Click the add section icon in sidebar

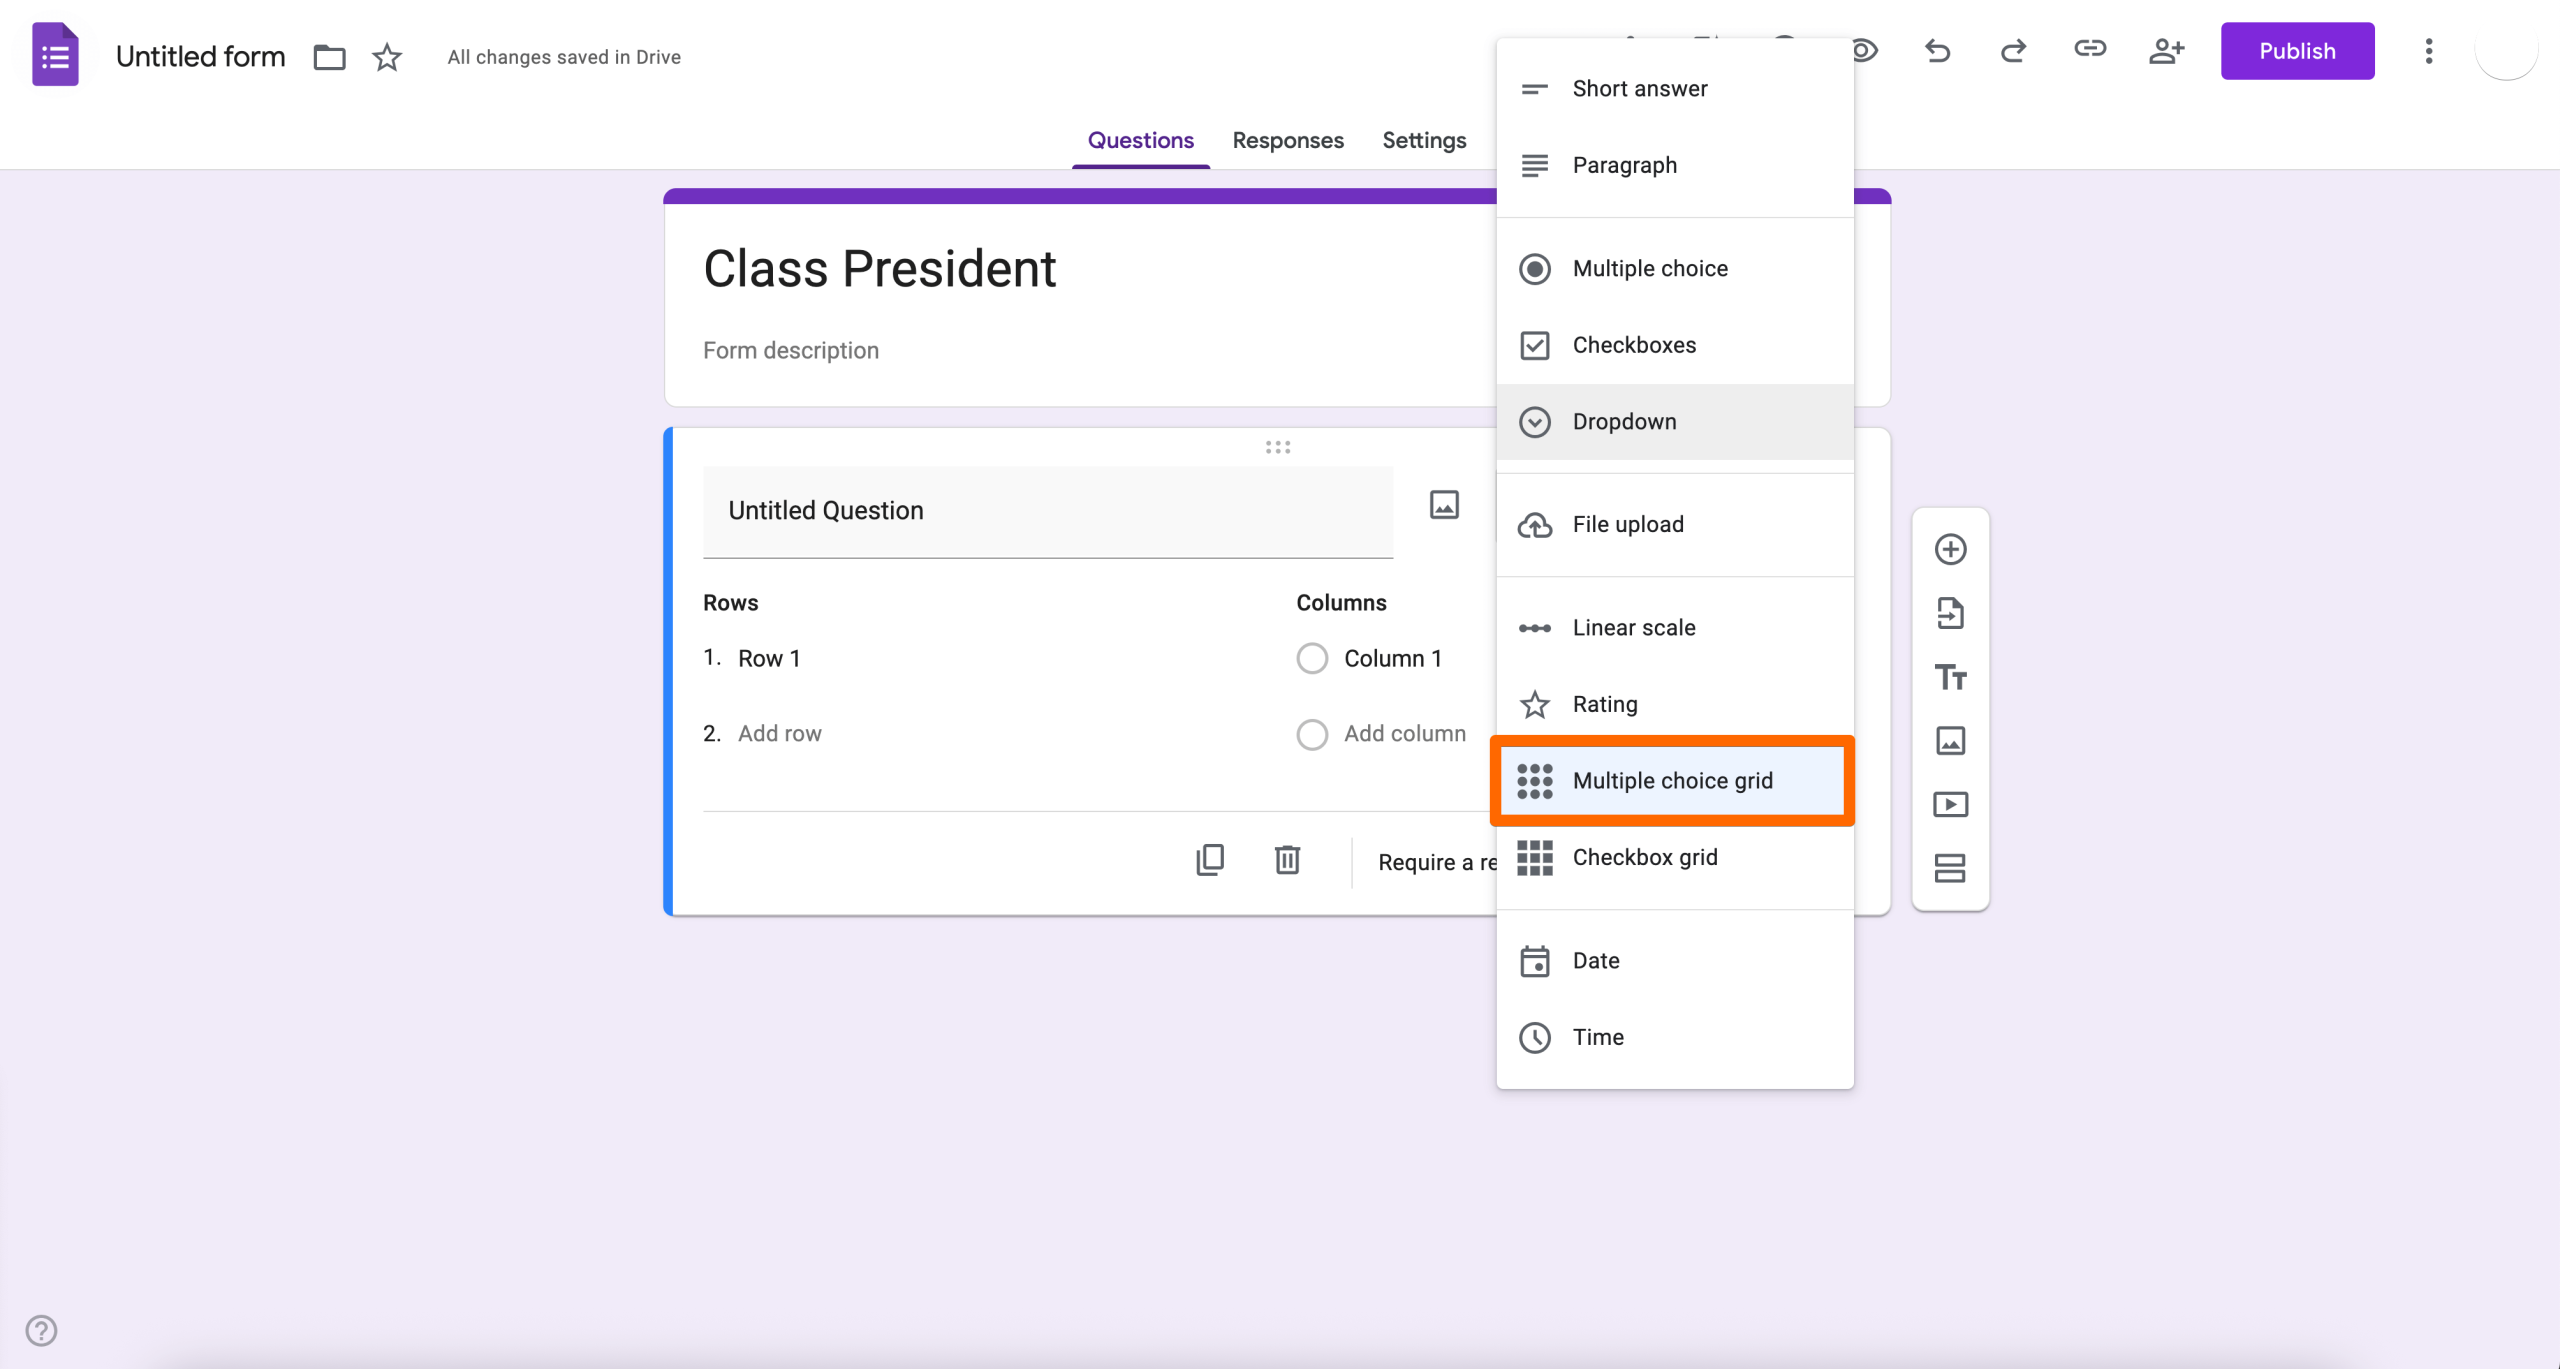click(x=1950, y=868)
